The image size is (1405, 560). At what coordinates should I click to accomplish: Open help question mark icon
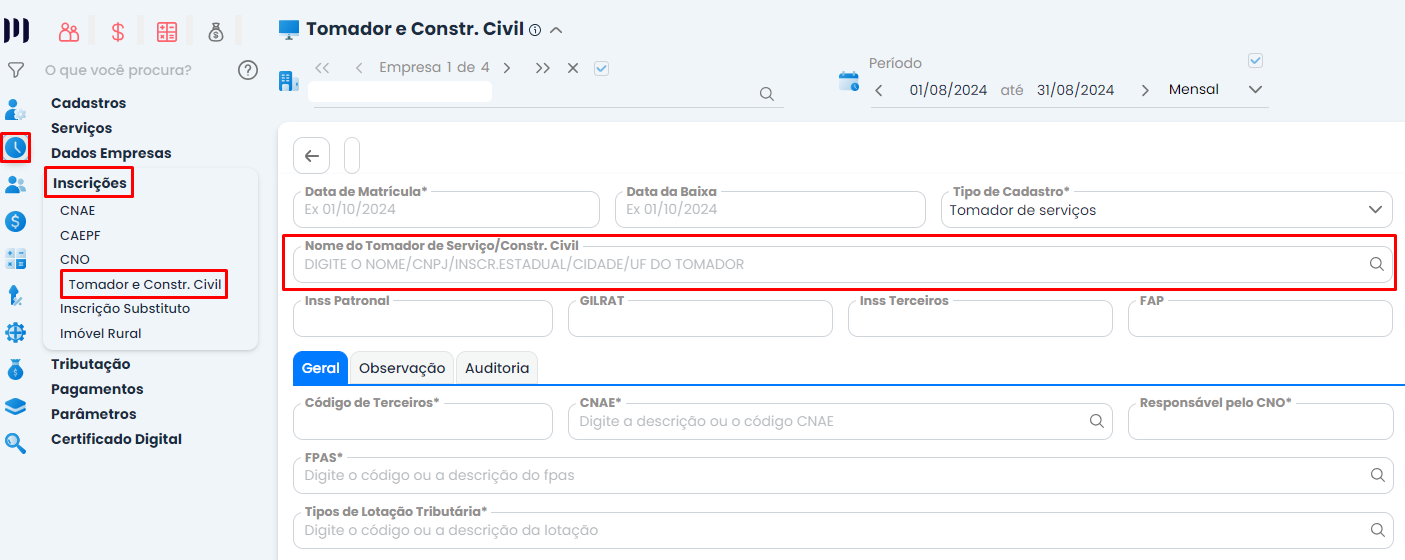[x=248, y=70]
